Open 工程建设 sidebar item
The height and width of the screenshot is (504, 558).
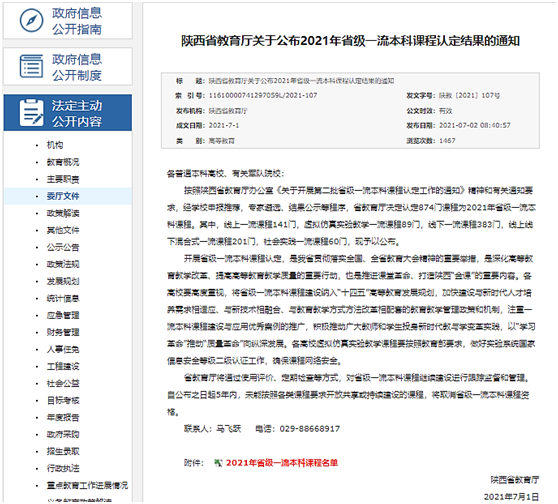tap(63, 366)
